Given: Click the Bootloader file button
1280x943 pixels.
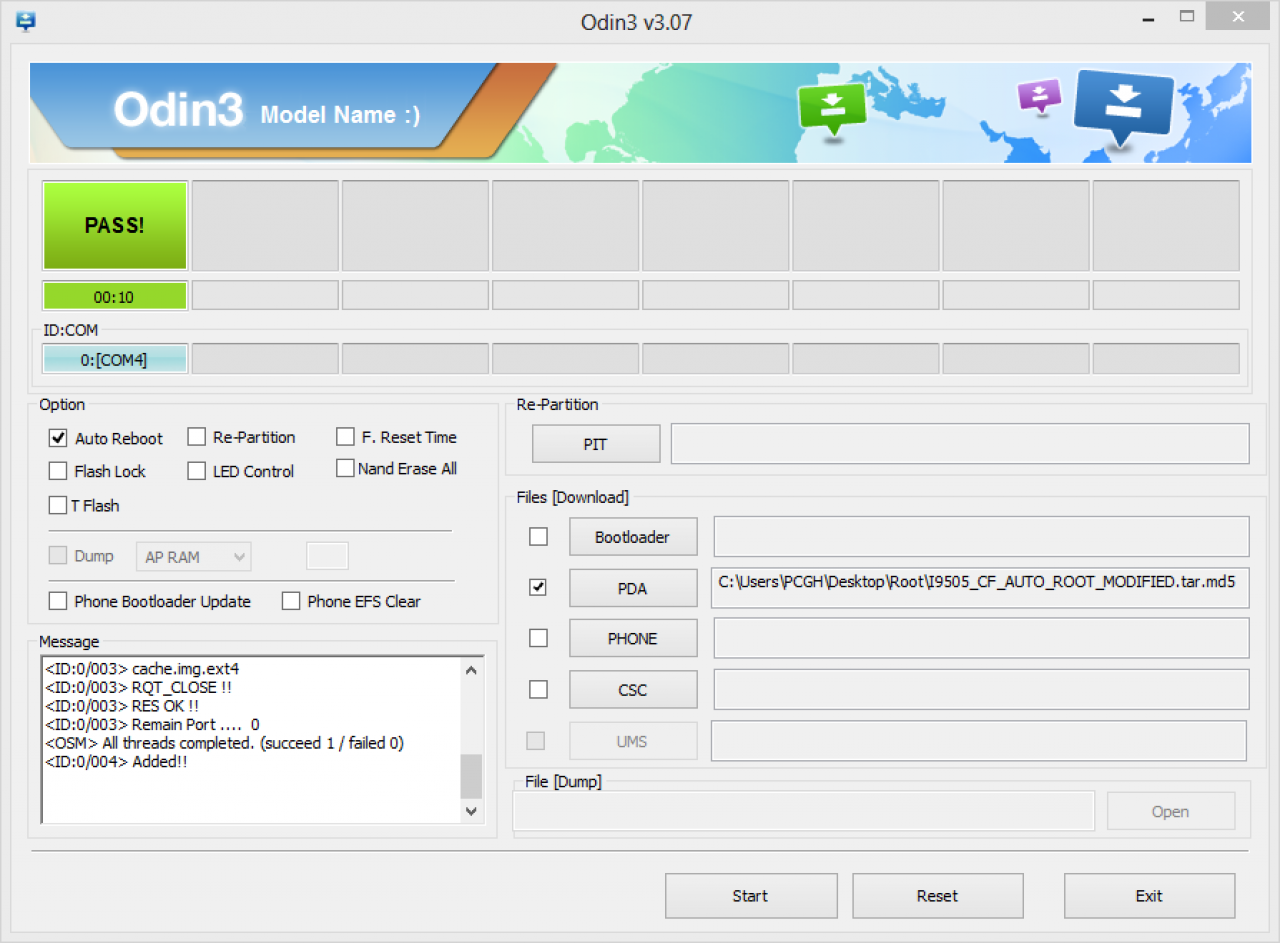Looking at the screenshot, I should click(633, 537).
